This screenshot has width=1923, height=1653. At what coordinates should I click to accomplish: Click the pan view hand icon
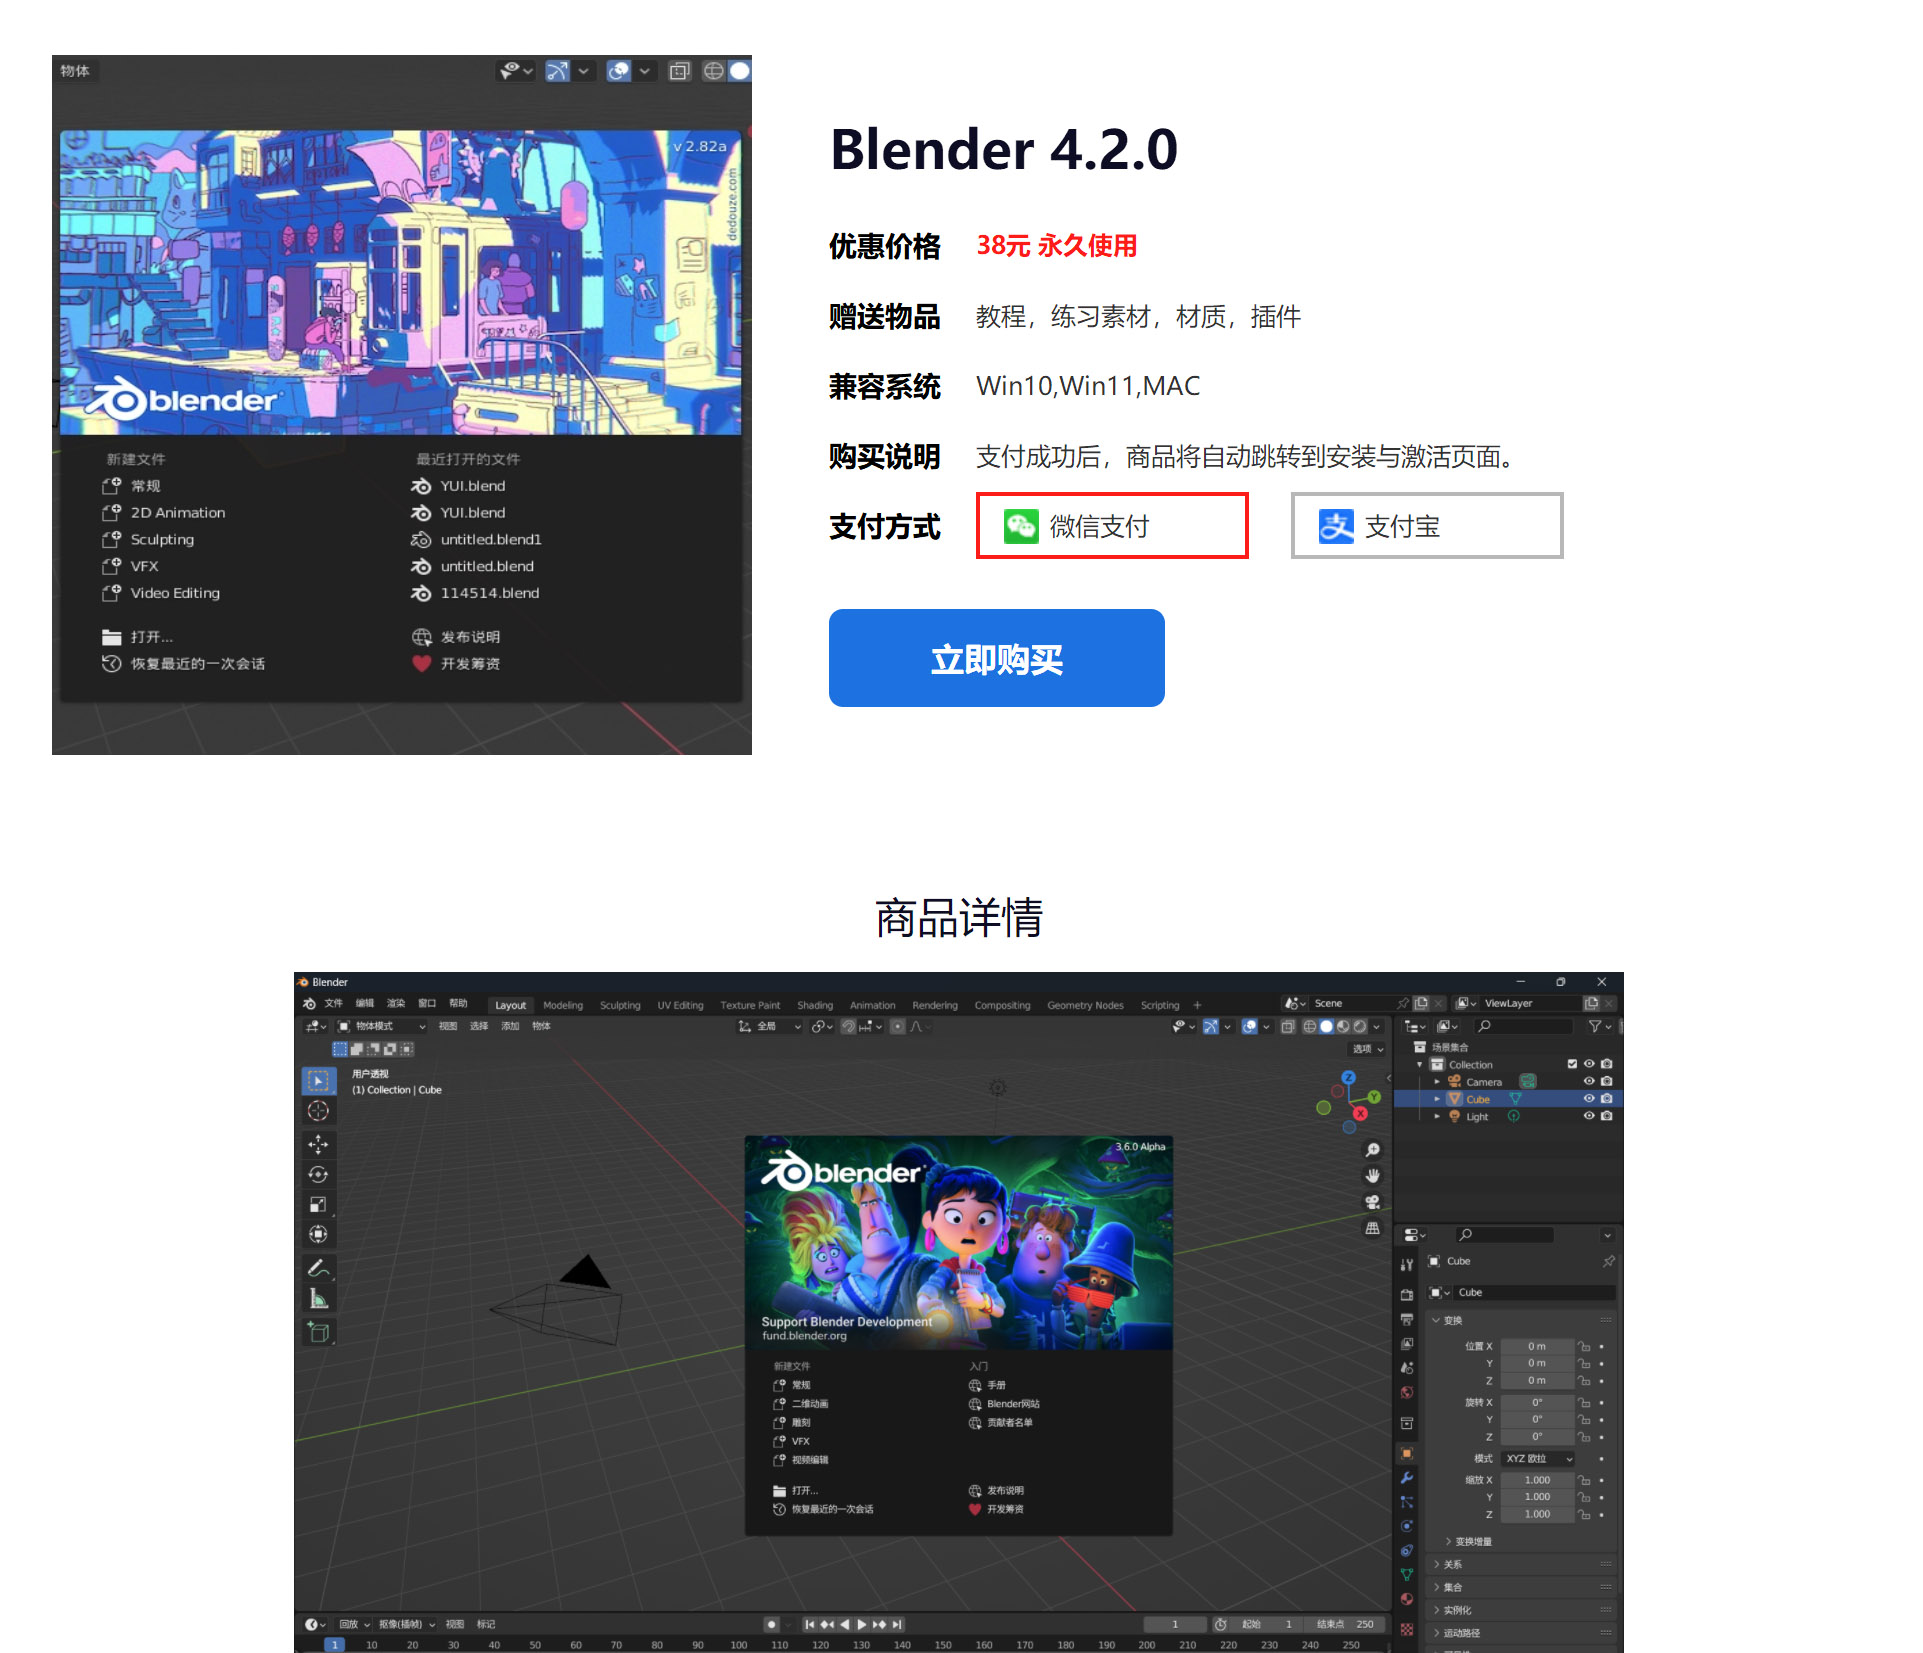(x=1373, y=1176)
